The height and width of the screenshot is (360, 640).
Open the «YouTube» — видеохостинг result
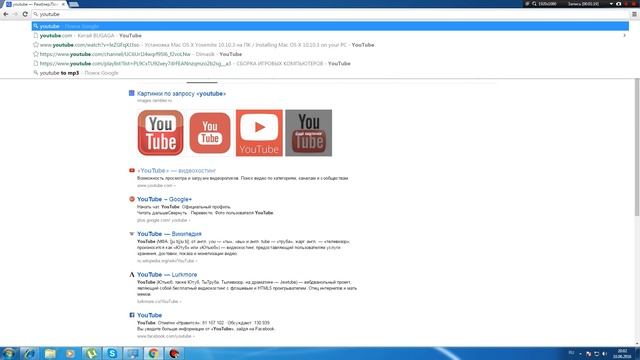click(x=176, y=171)
